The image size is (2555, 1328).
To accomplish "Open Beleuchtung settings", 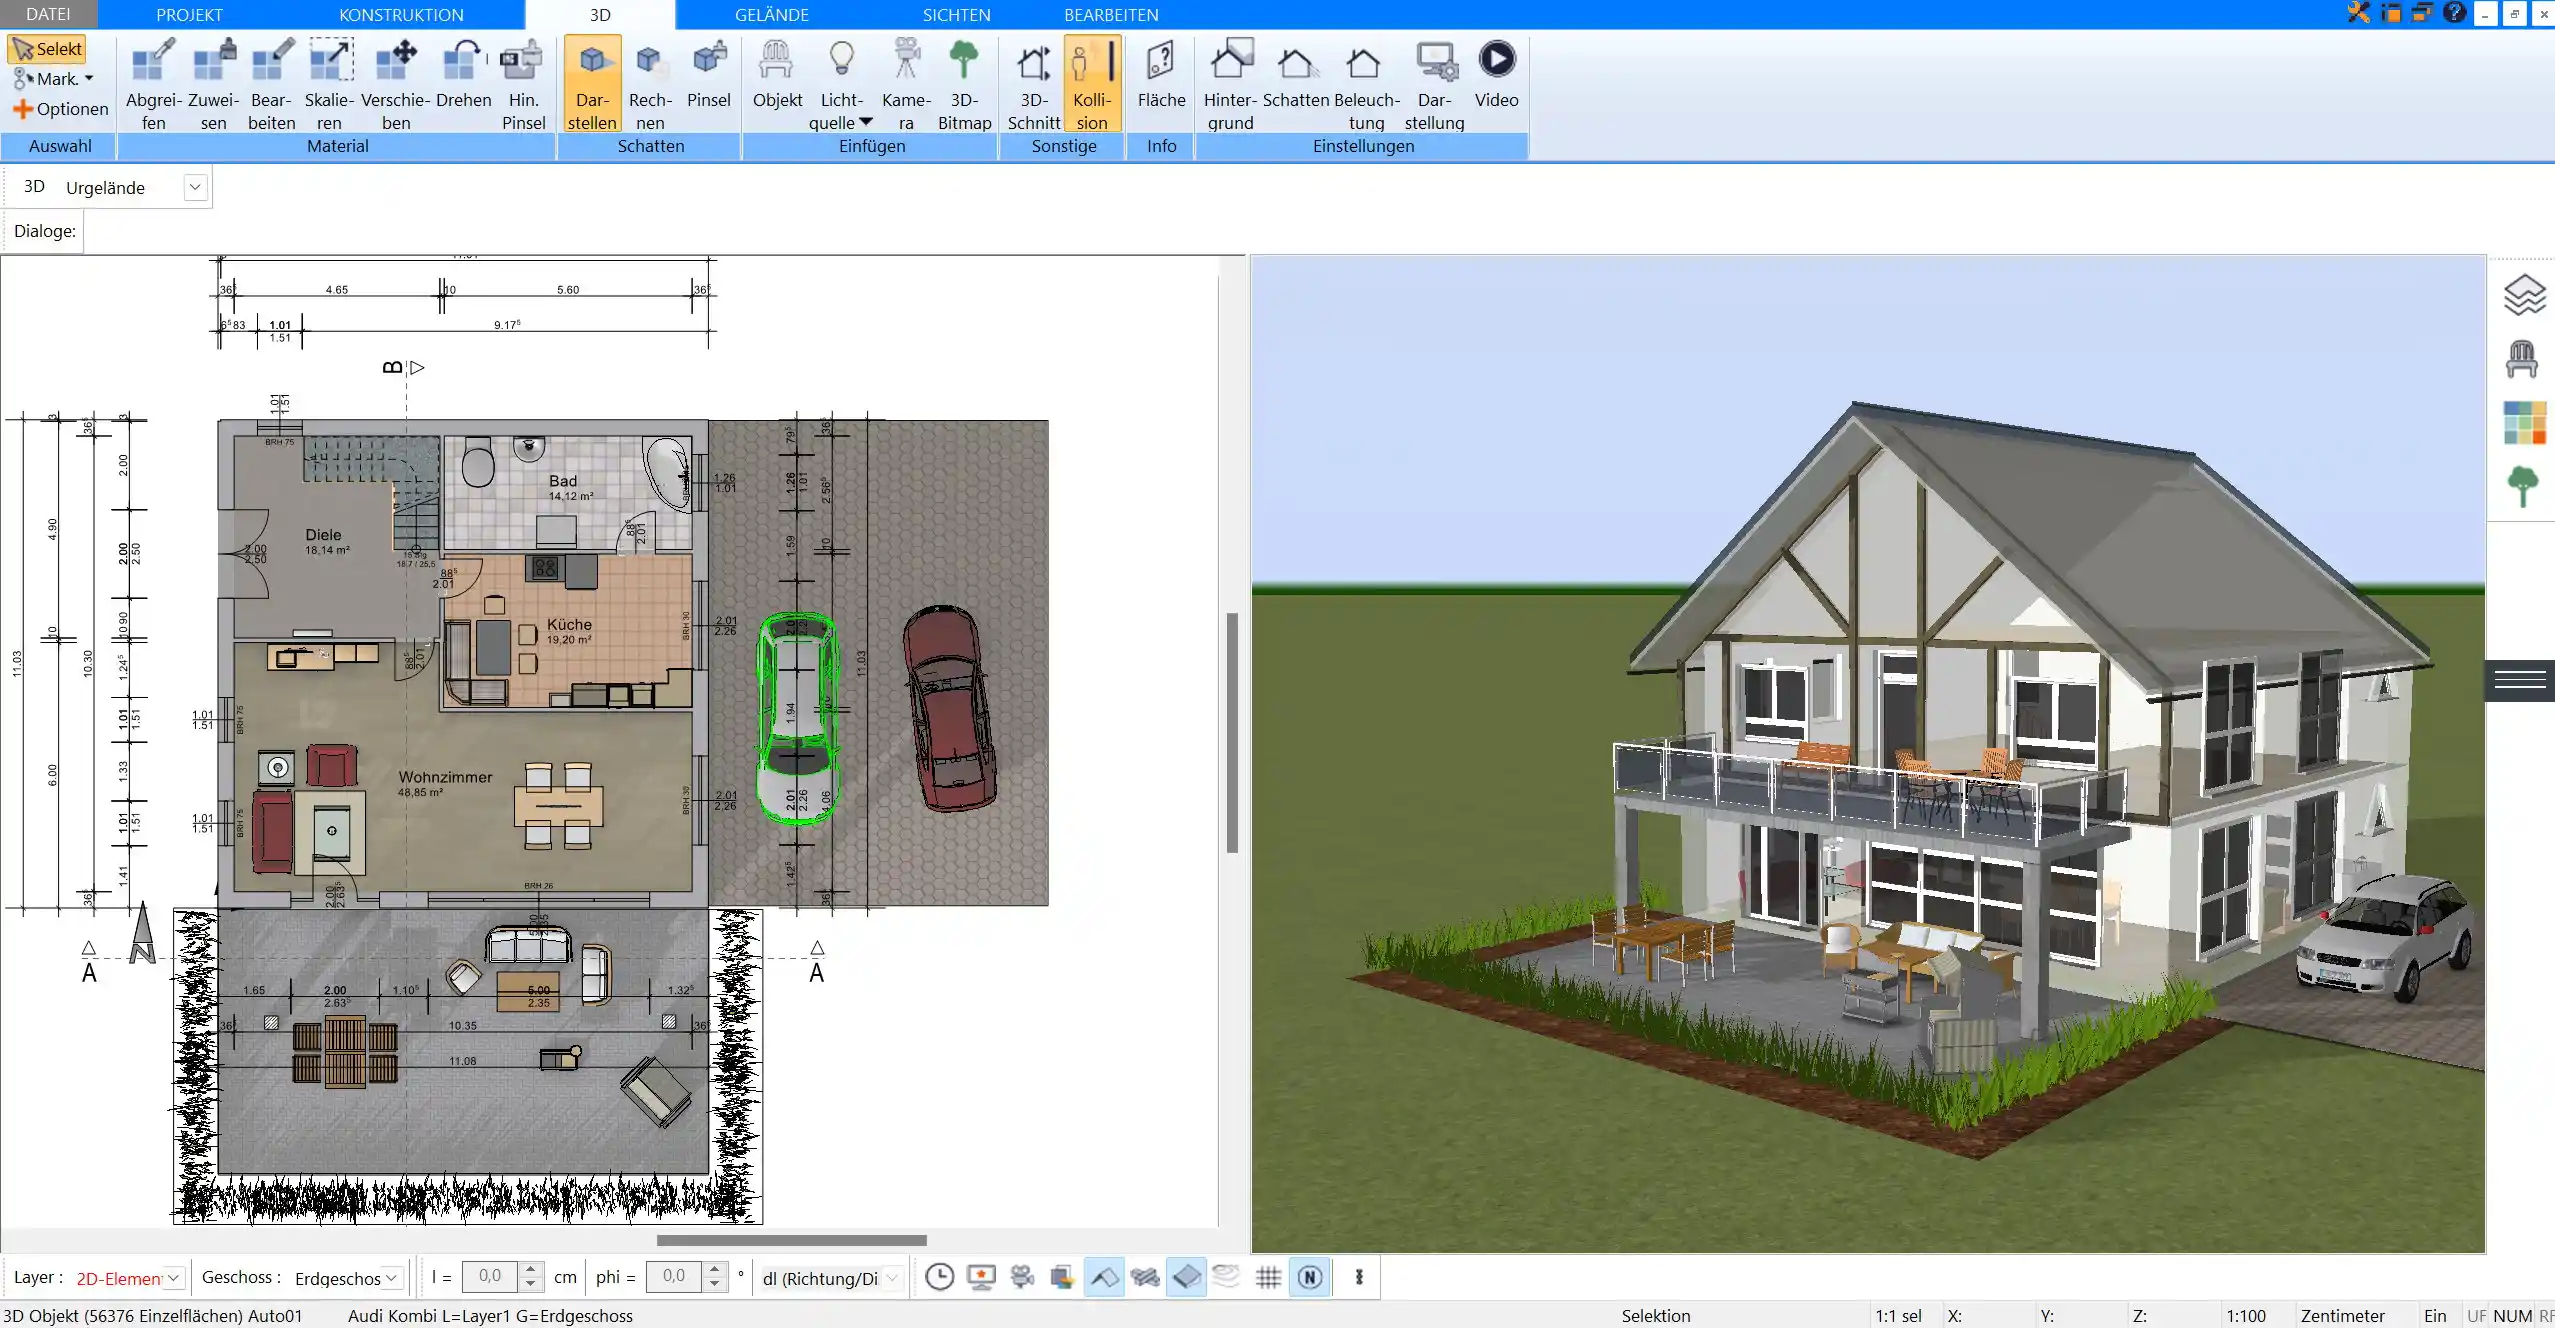I will [1366, 84].
